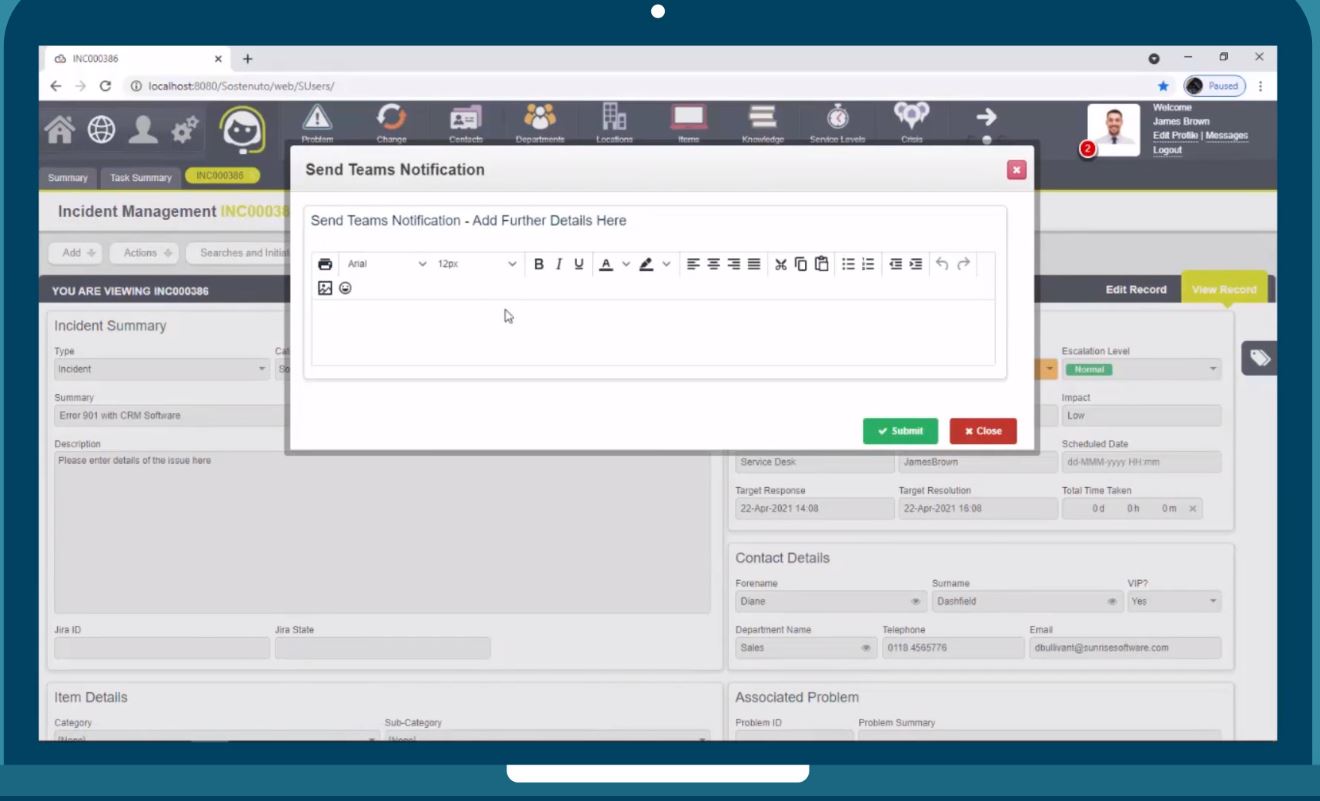Open the tag icon side panel
1320x801 pixels.
click(1259, 358)
